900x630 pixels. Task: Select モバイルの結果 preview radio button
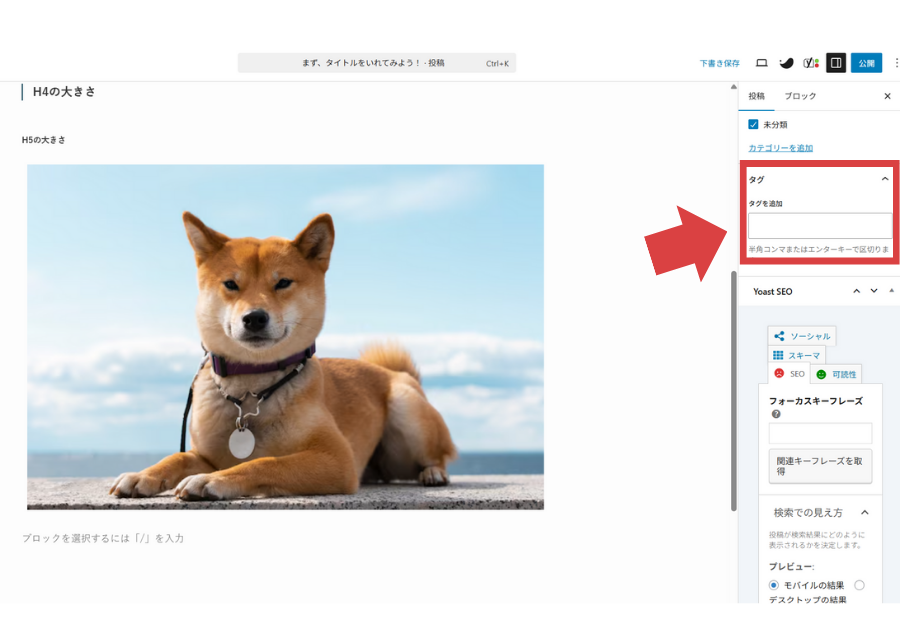pyautogui.click(x=774, y=585)
